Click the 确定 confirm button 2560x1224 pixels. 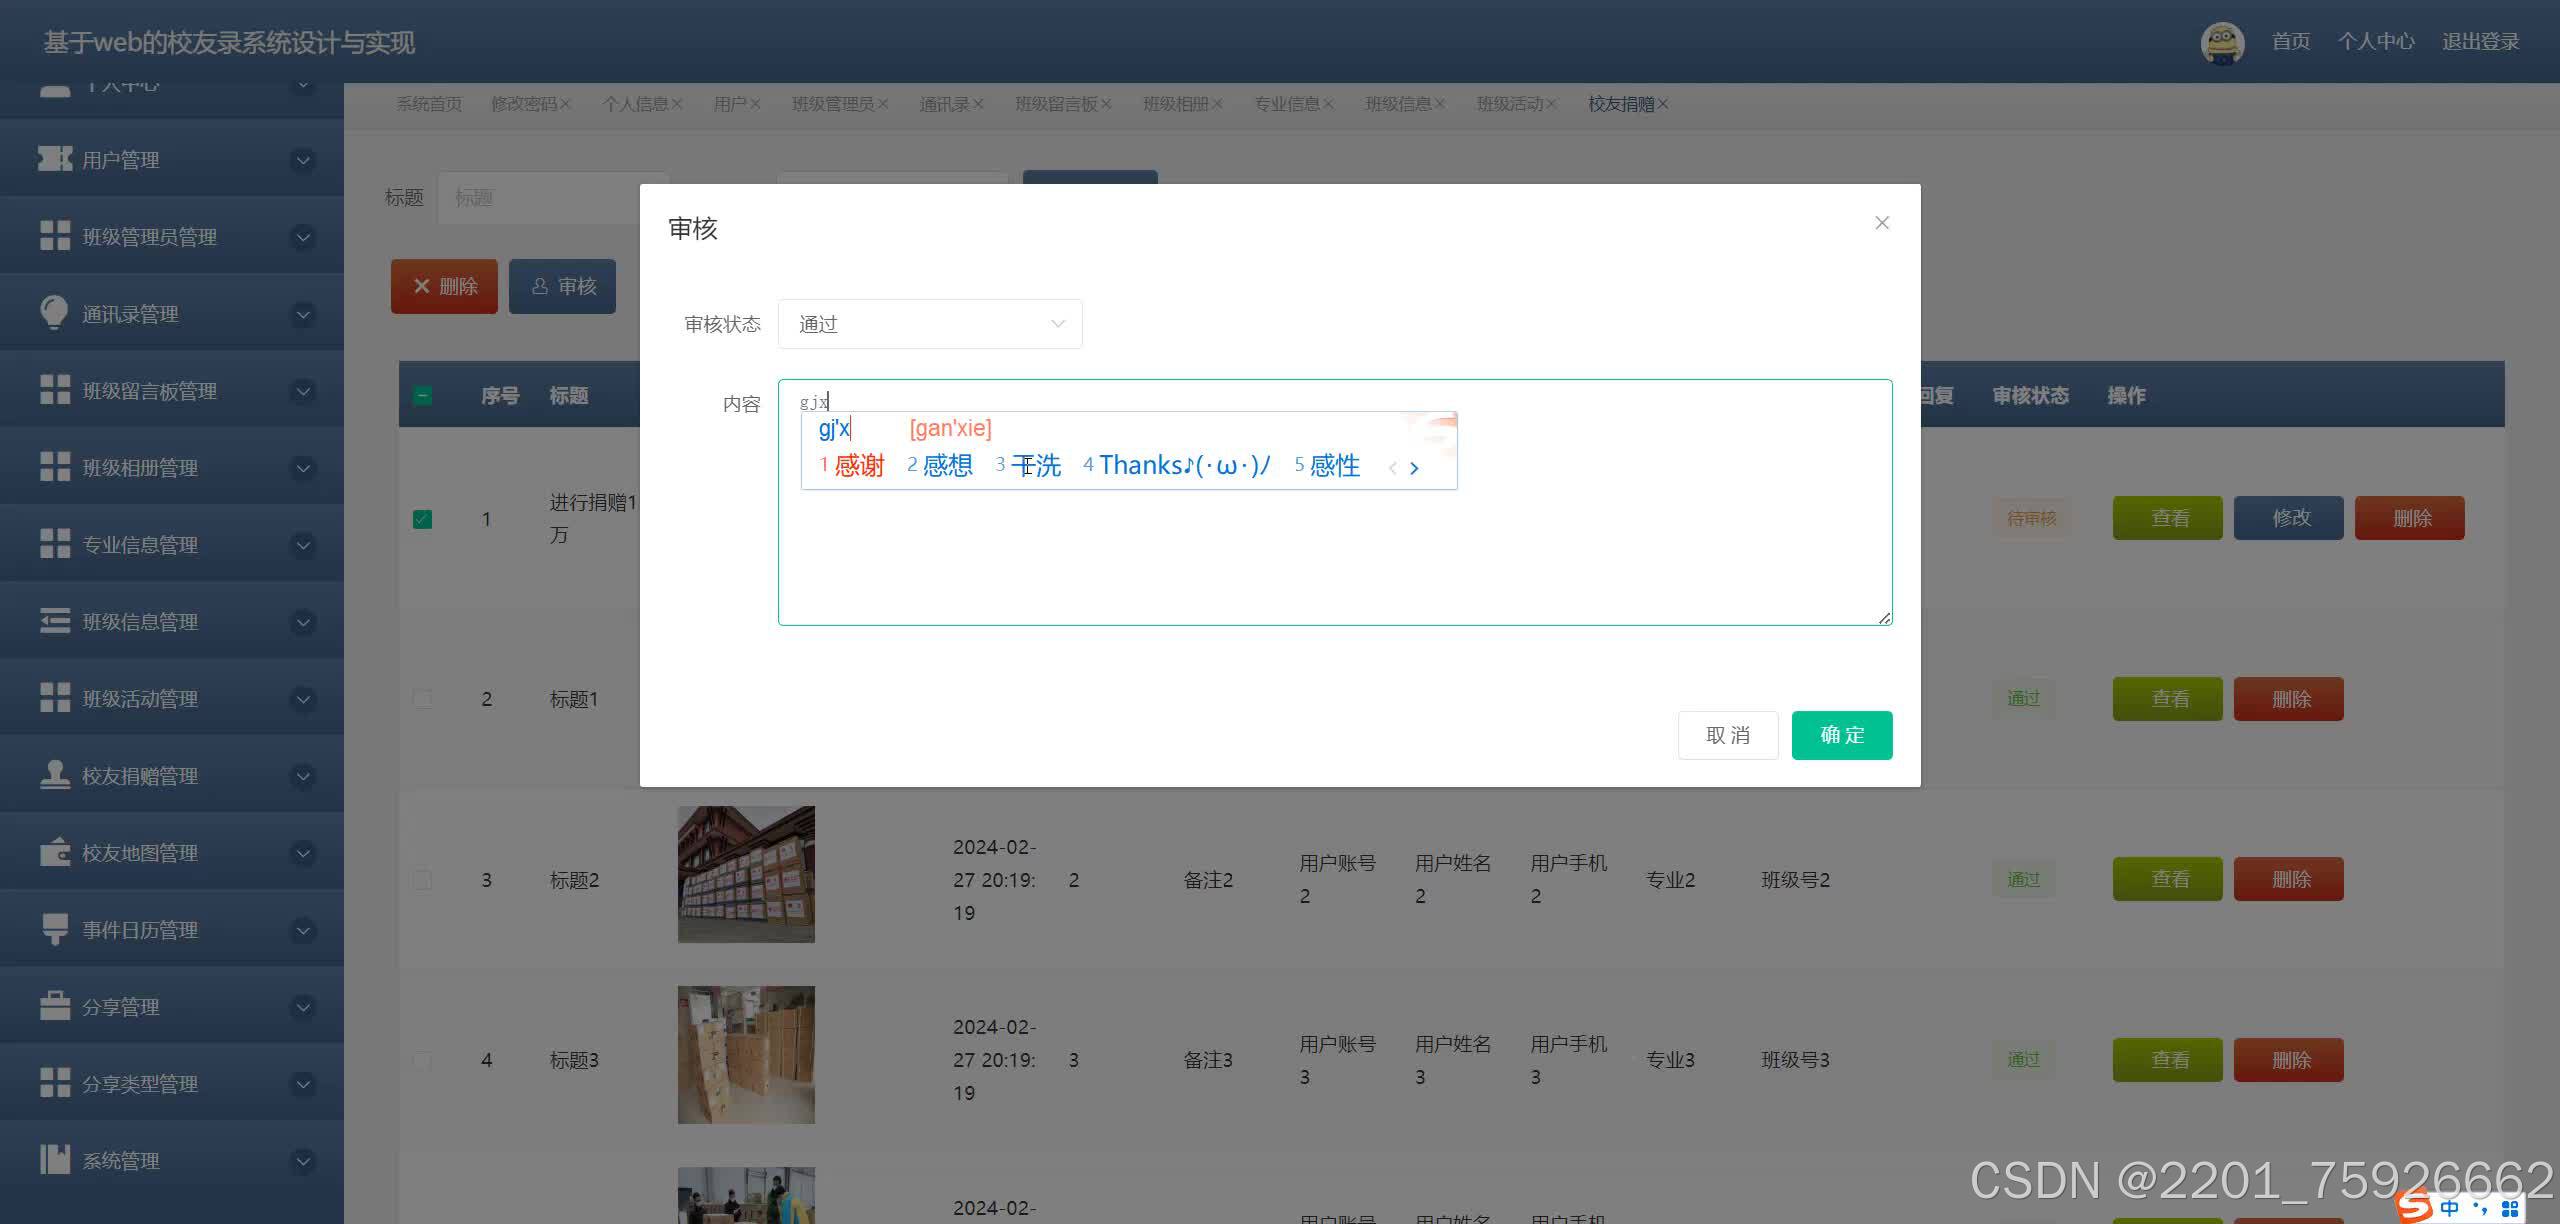[1841, 735]
